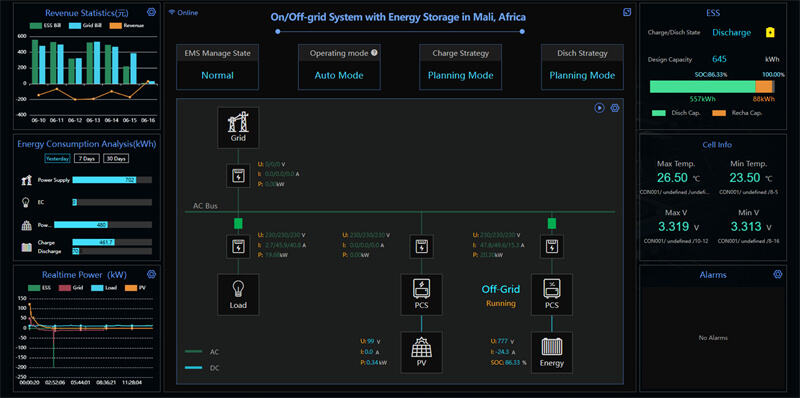Click the orange Recha Cap. bar segment

tap(764, 87)
